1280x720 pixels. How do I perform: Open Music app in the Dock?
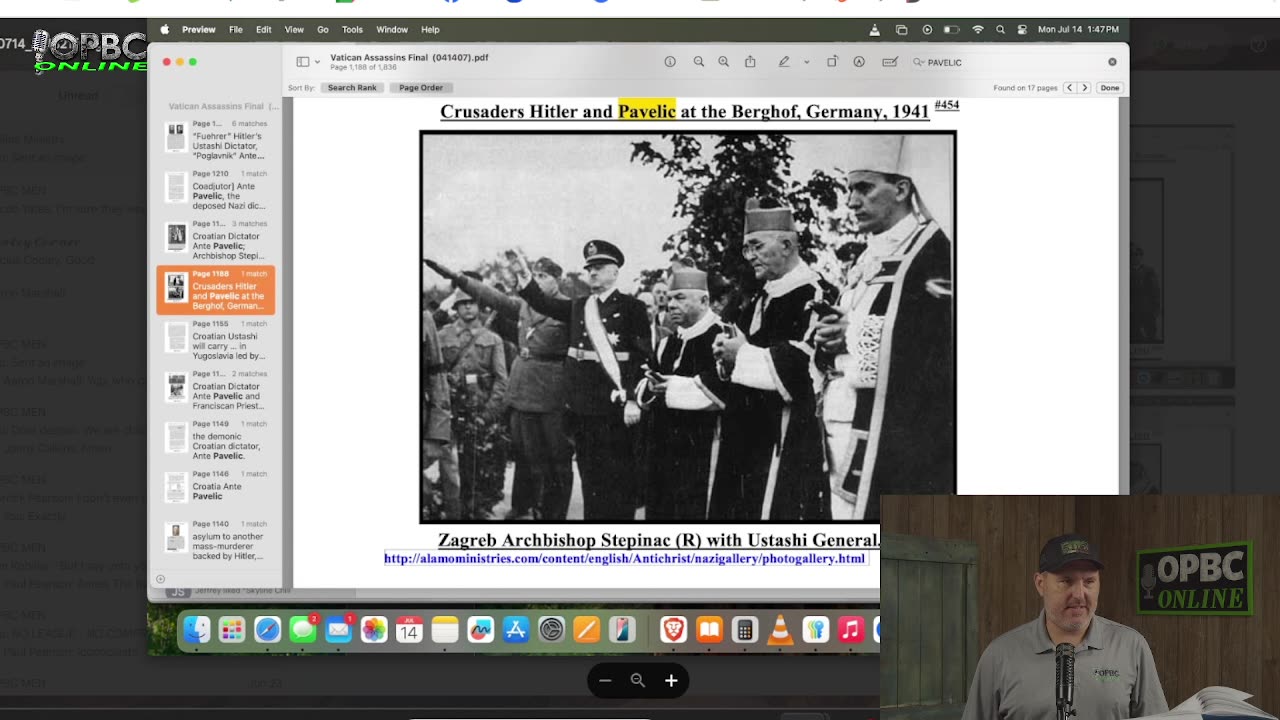click(x=851, y=629)
